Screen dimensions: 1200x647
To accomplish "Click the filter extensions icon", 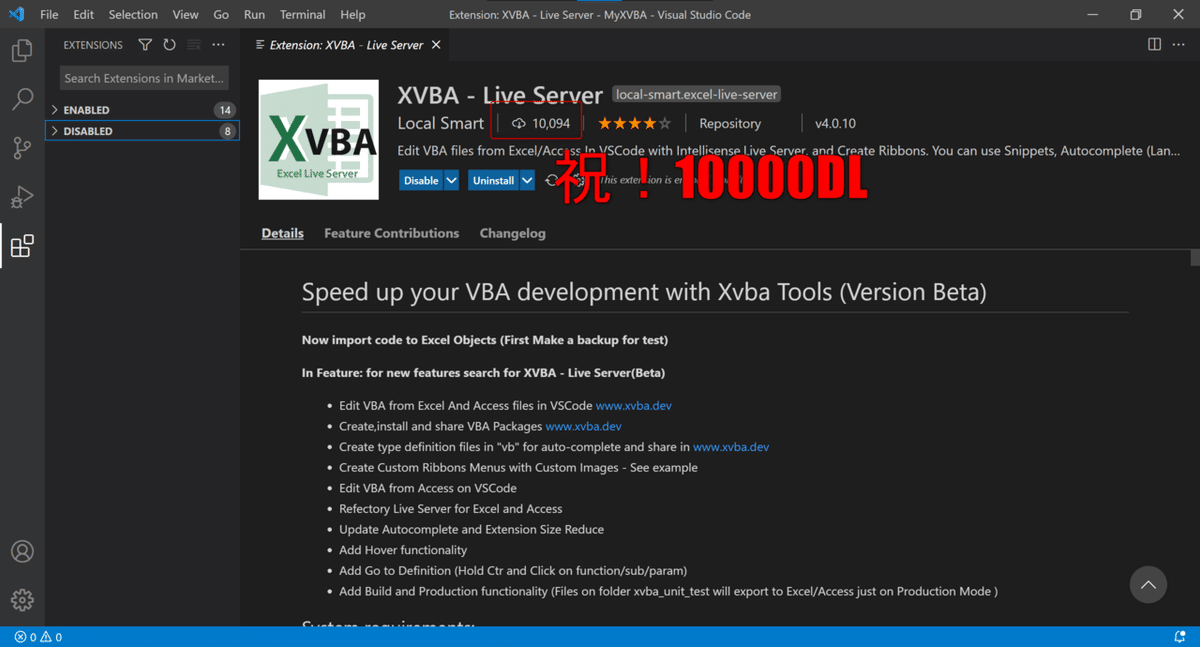I will (x=145, y=45).
